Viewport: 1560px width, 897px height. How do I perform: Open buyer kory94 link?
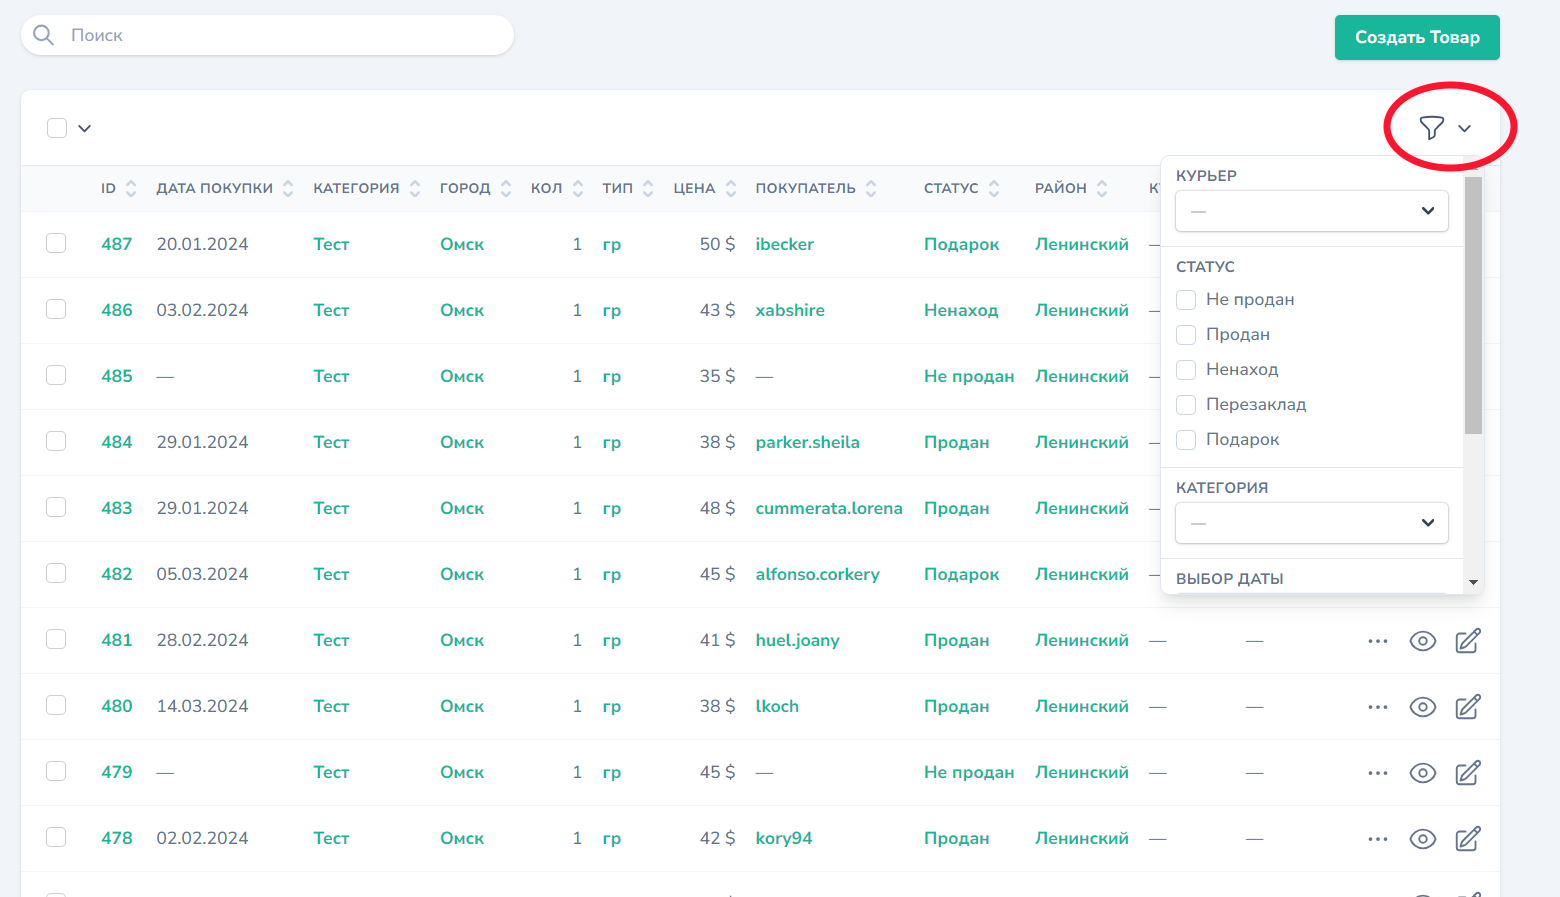[x=784, y=838]
